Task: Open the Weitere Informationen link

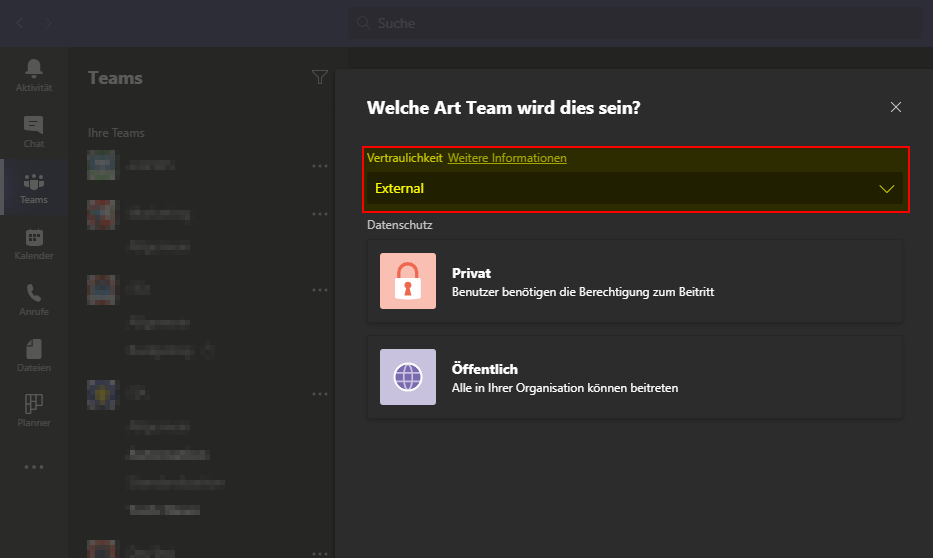Action: click(x=507, y=158)
